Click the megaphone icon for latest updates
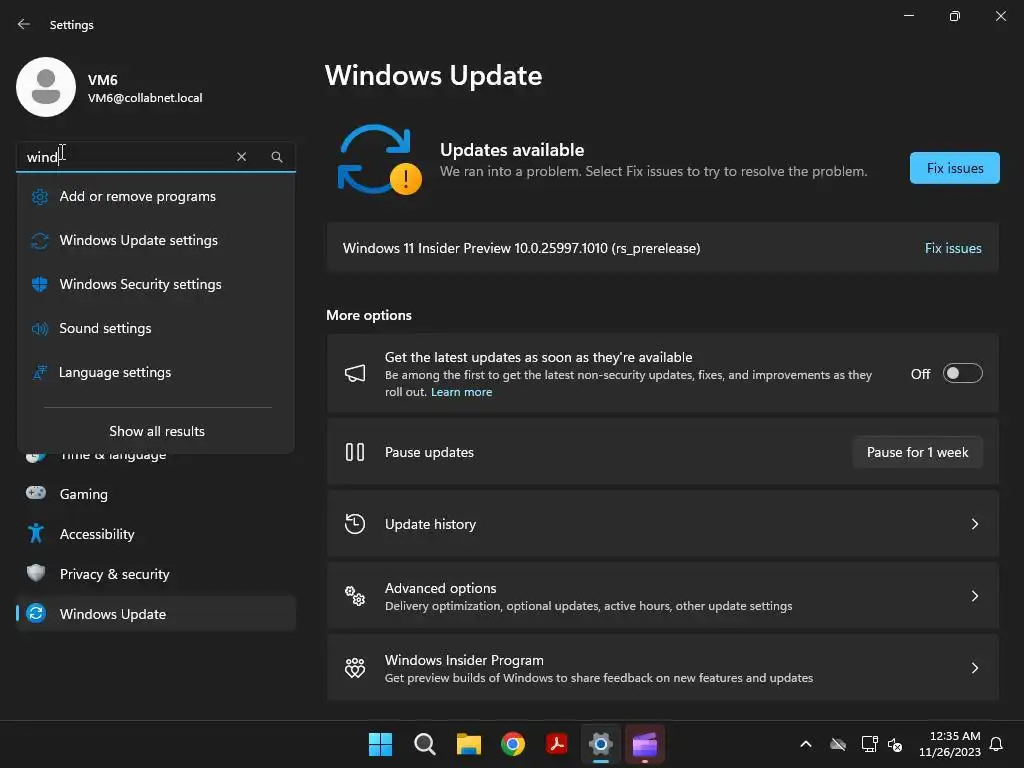The height and width of the screenshot is (768, 1024). click(355, 374)
